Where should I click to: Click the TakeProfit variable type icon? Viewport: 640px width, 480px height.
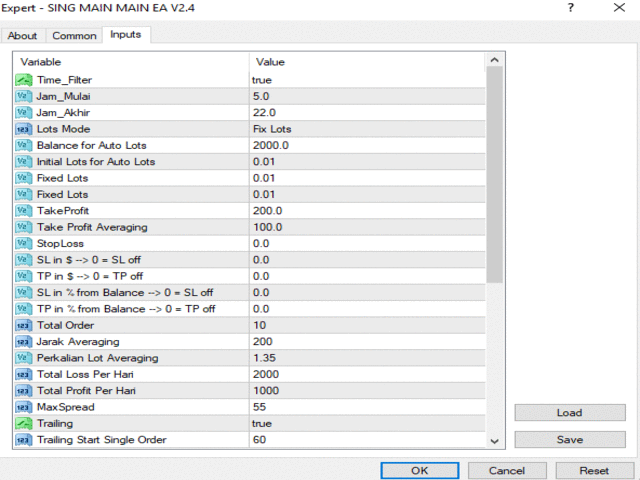pyautogui.click(x=24, y=211)
